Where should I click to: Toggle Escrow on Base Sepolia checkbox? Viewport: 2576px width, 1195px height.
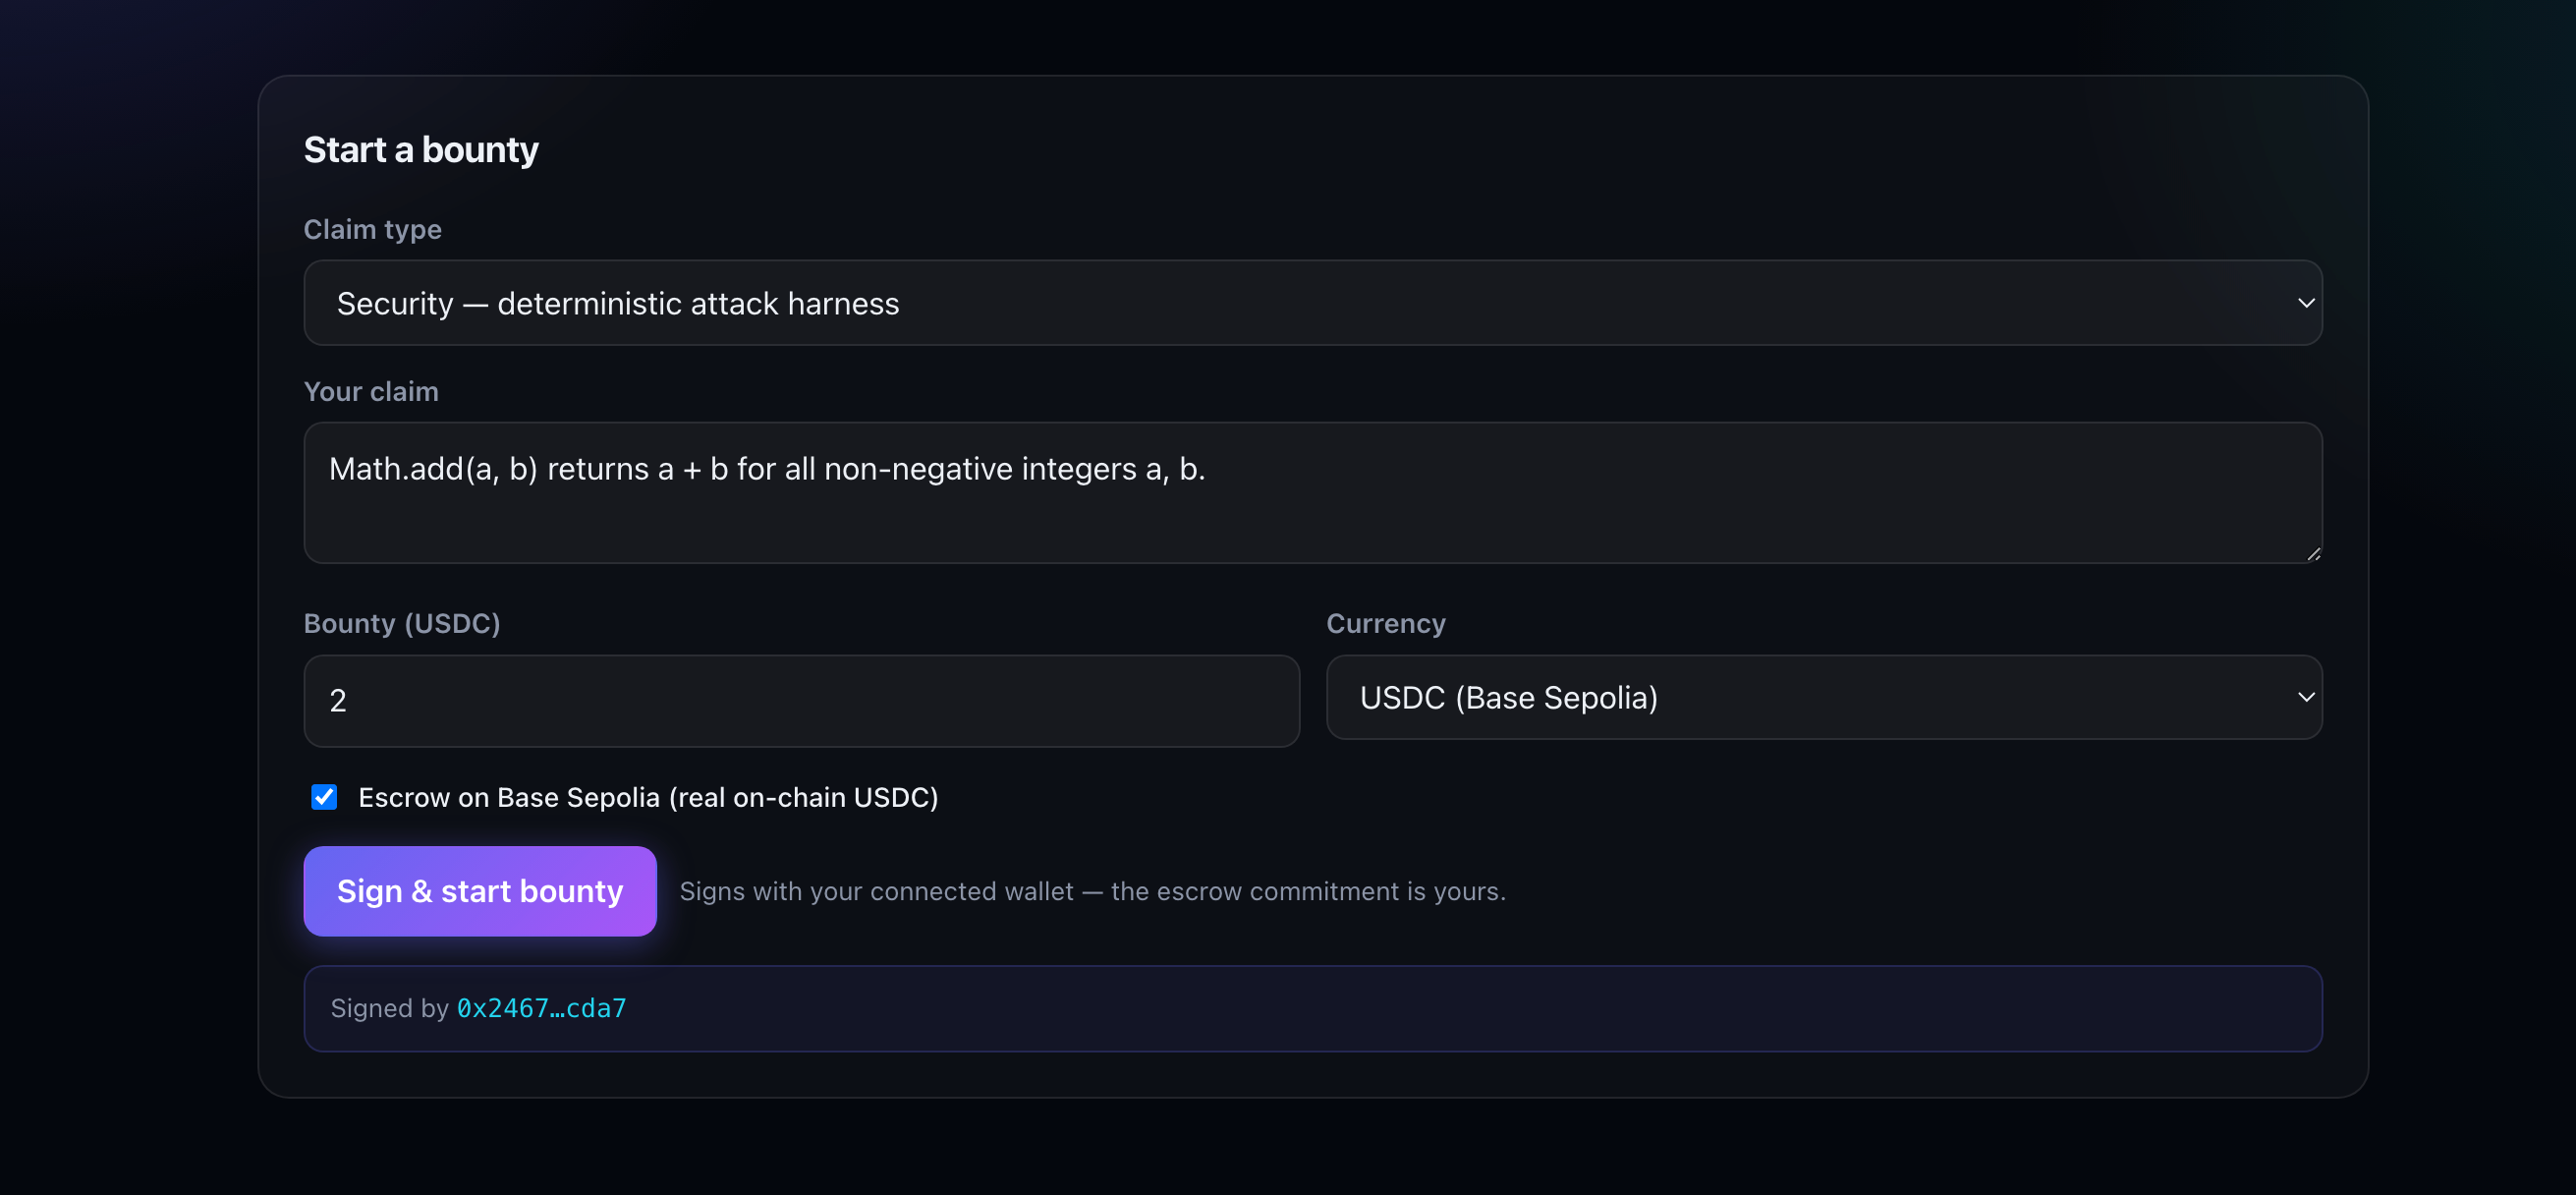(324, 797)
